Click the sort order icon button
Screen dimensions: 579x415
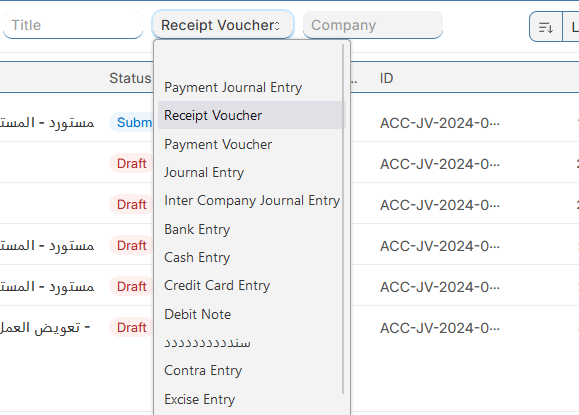coord(546,27)
